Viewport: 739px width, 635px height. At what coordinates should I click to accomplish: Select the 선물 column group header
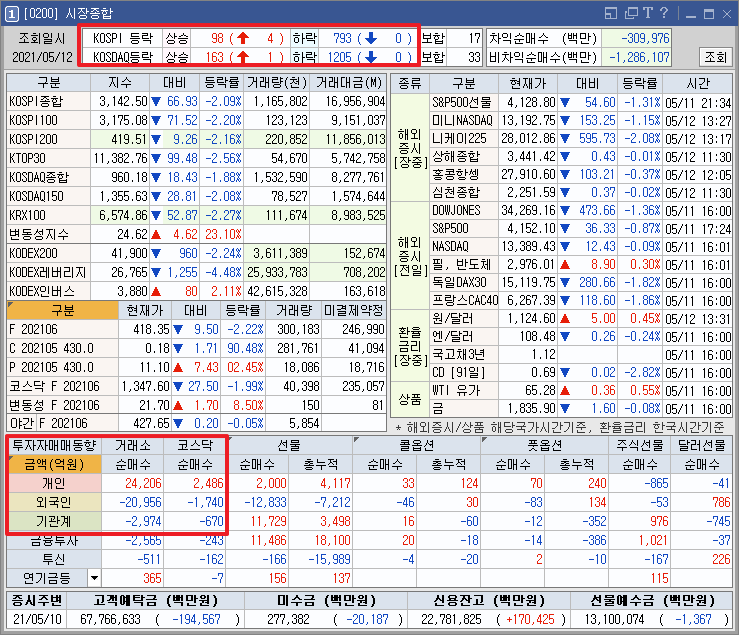[289, 445]
